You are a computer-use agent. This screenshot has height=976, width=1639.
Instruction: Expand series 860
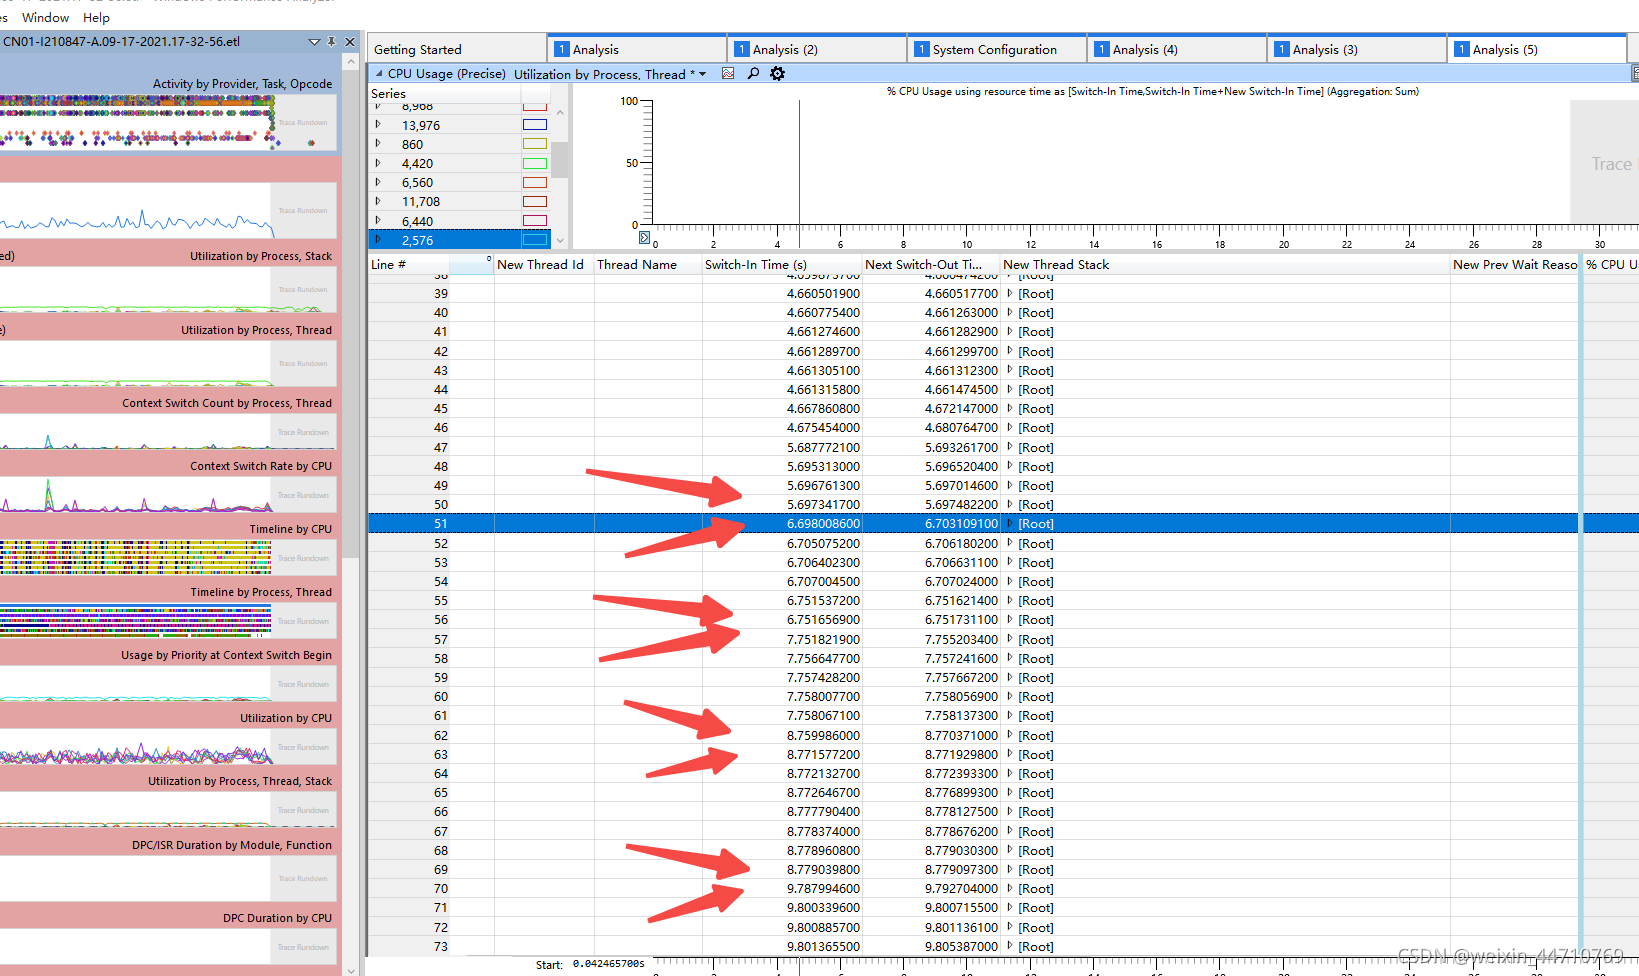coord(378,144)
